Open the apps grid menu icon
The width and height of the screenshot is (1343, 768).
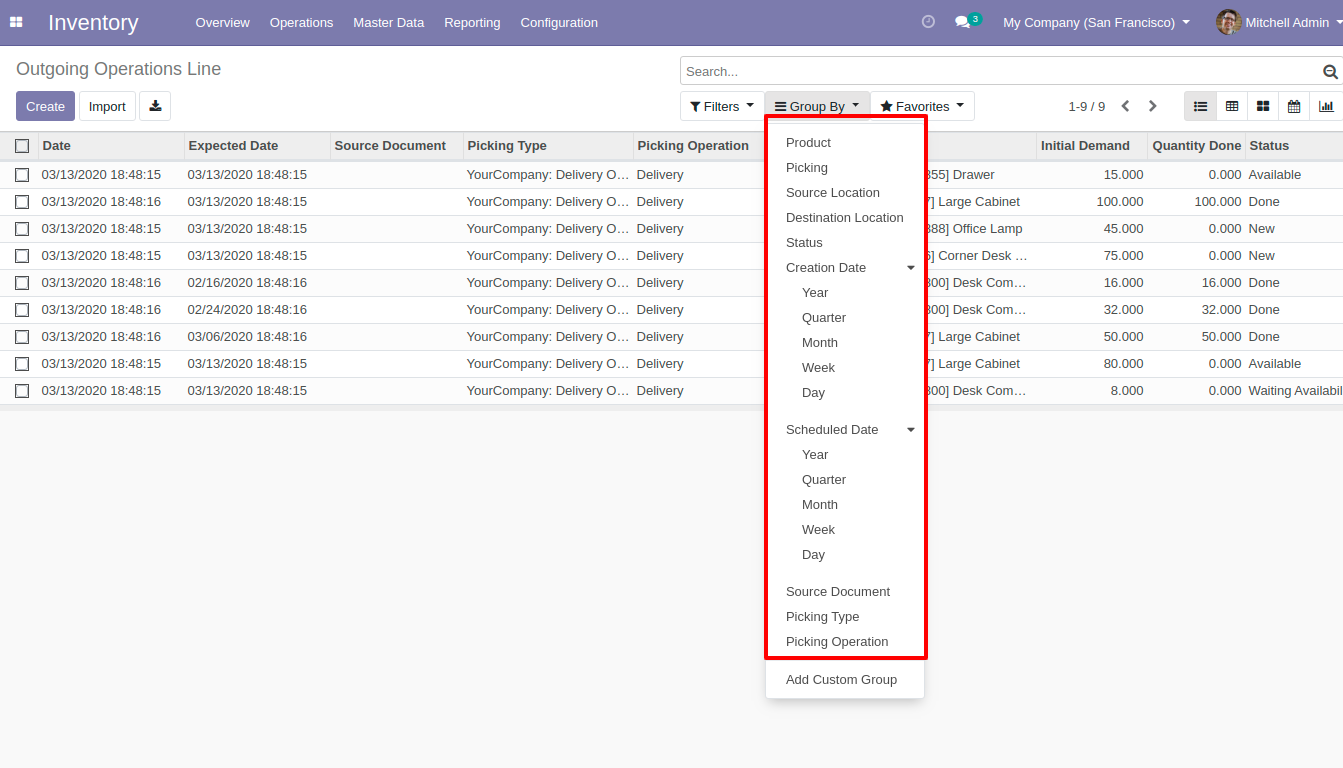pyautogui.click(x=16, y=22)
